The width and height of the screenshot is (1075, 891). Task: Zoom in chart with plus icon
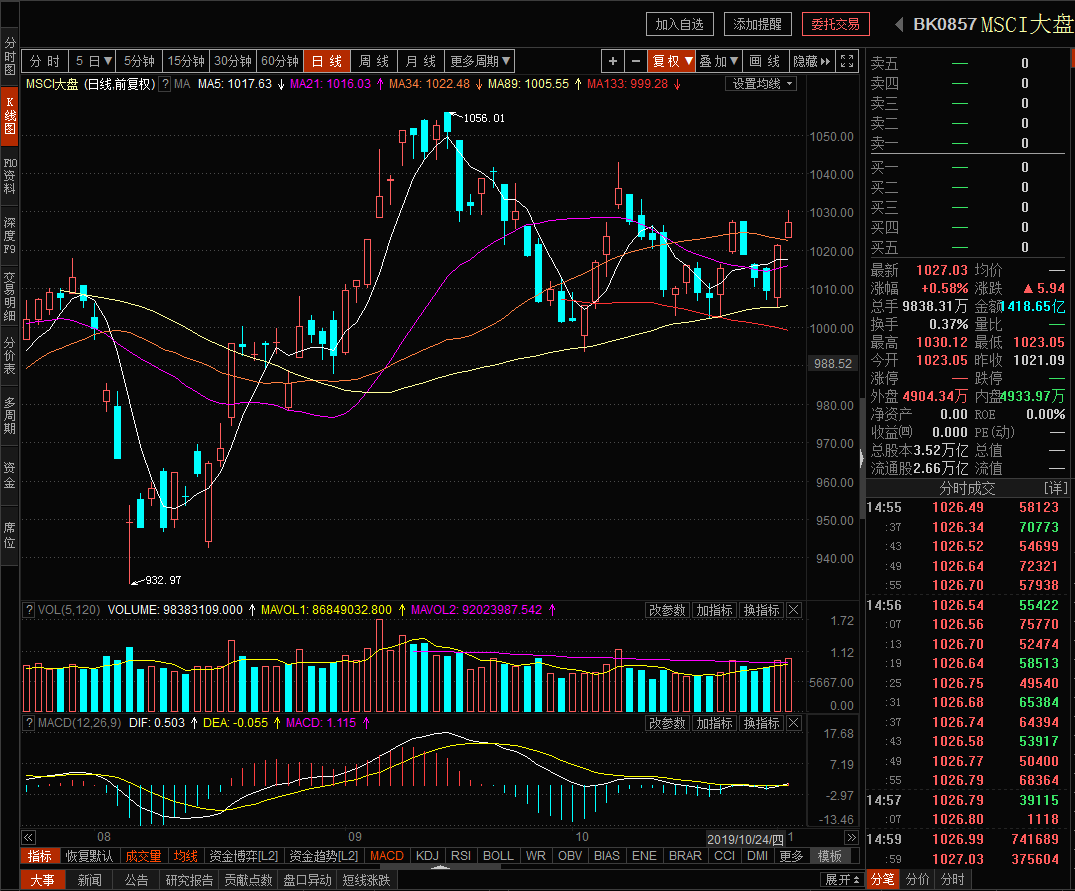pos(613,61)
